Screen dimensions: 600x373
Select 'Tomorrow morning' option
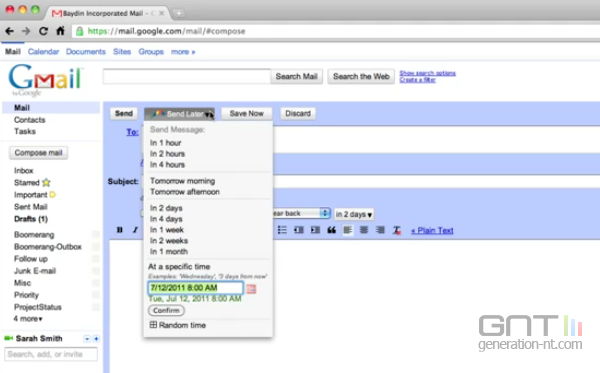click(x=183, y=181)
